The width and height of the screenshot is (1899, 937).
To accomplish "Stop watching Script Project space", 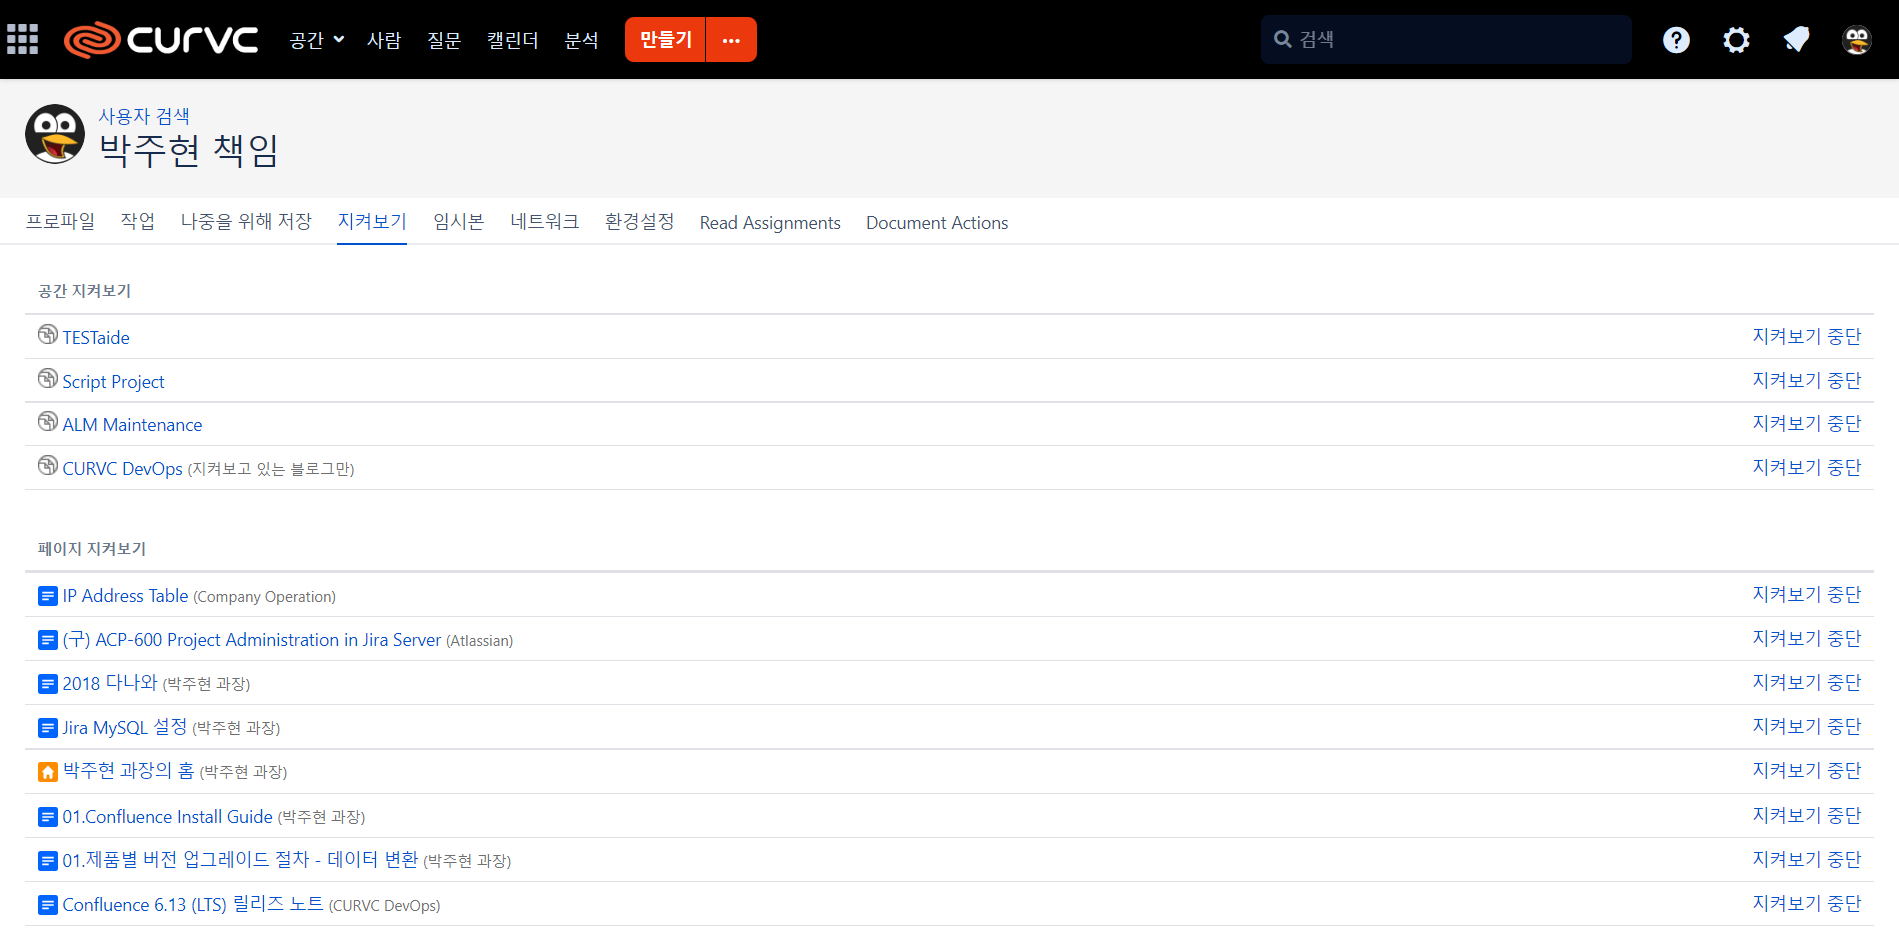I will 1807,380.
